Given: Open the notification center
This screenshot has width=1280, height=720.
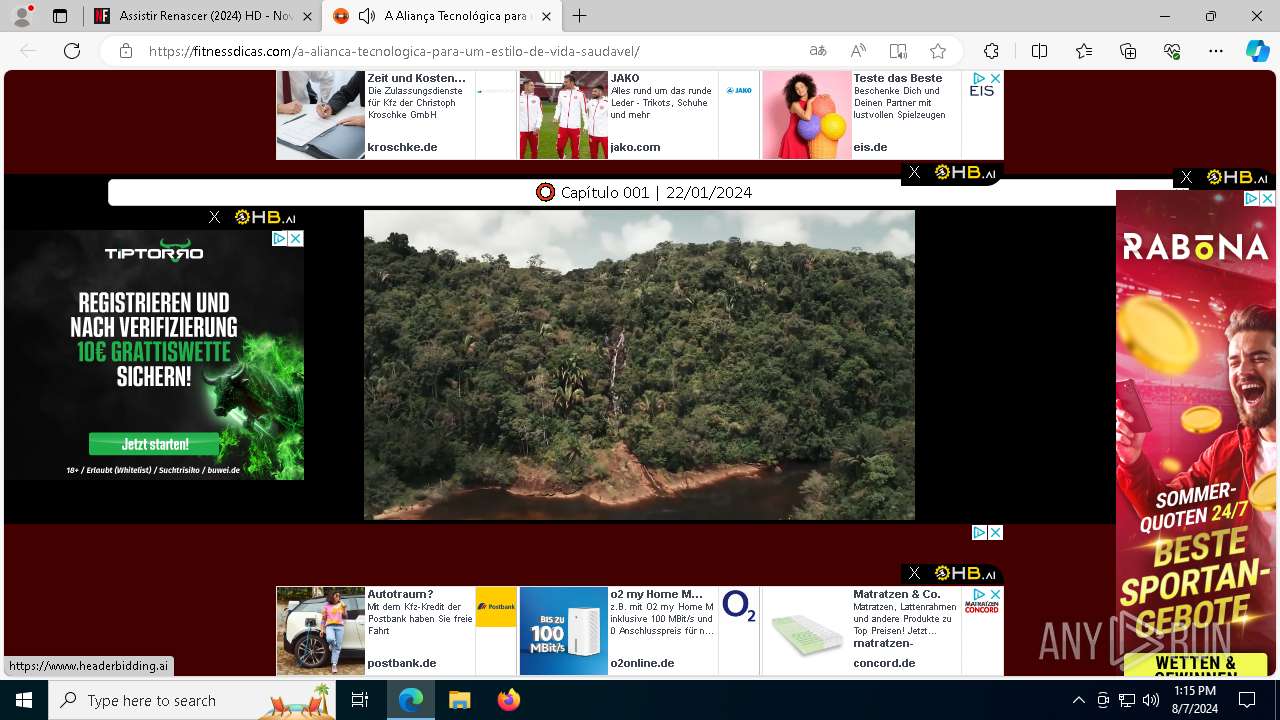Looking at the screenshot, I should pos(1247,700).
